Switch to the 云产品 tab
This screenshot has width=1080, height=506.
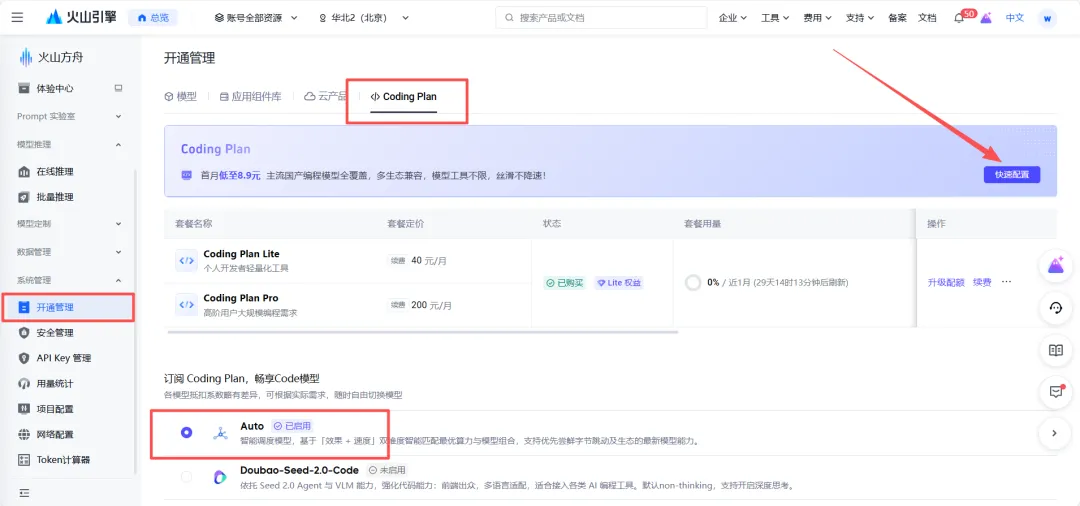325,96
